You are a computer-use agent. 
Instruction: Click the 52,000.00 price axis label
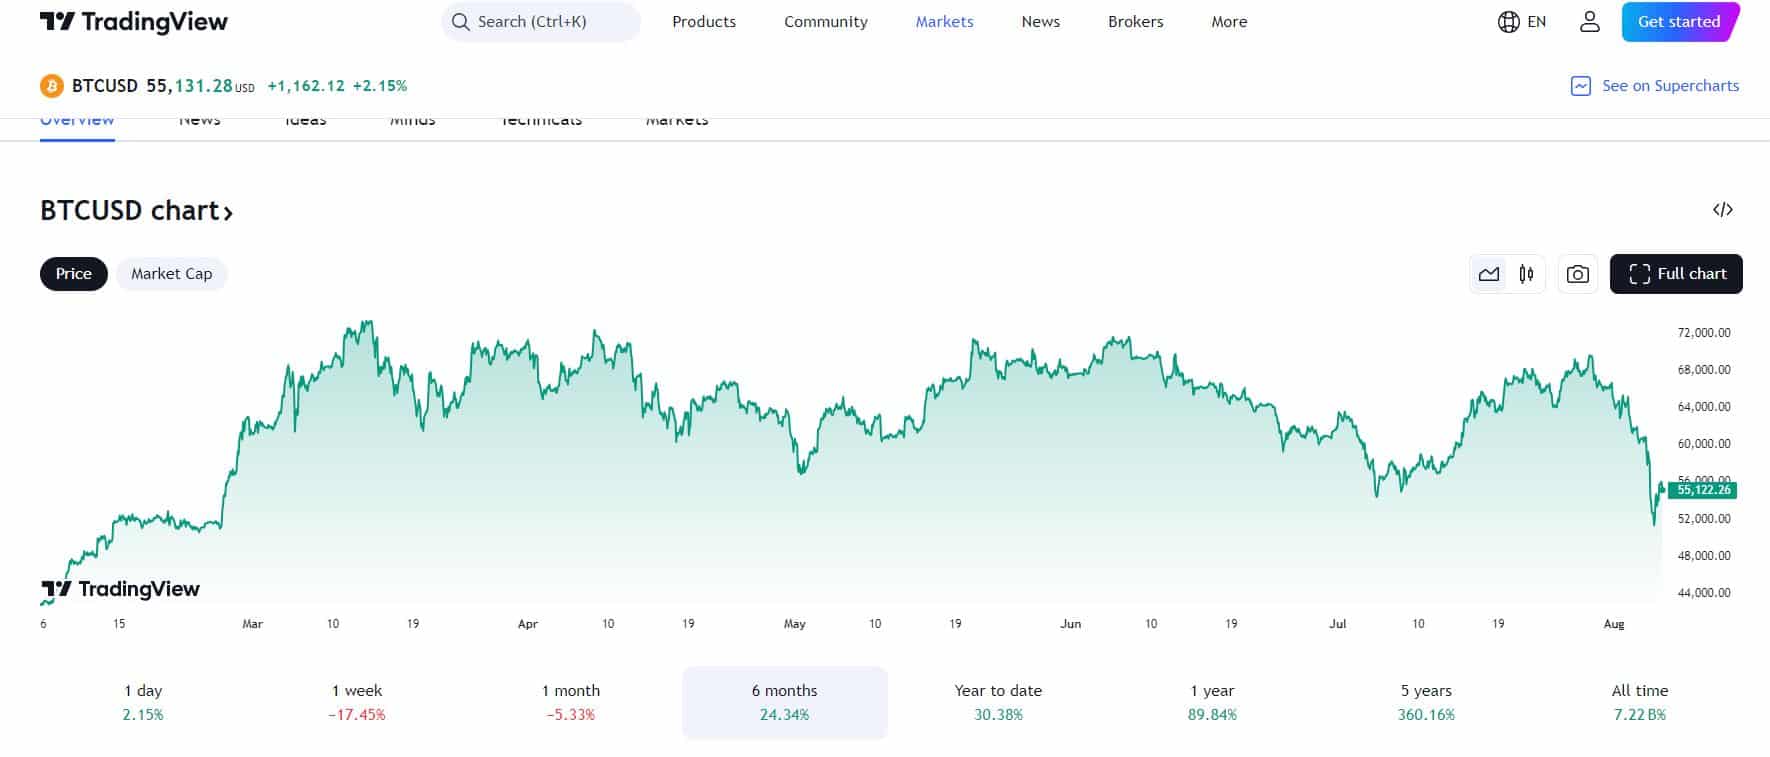tap(1704, 519)
